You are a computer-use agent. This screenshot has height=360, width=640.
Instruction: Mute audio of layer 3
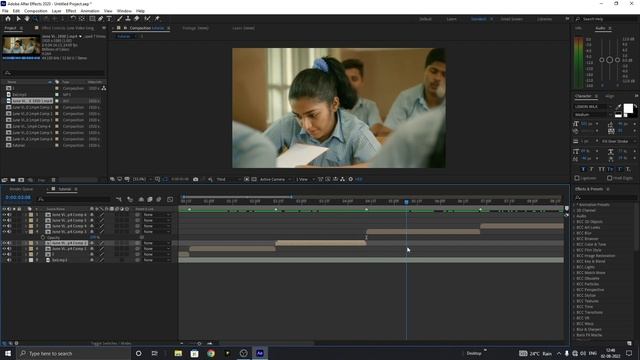(9, 226)
